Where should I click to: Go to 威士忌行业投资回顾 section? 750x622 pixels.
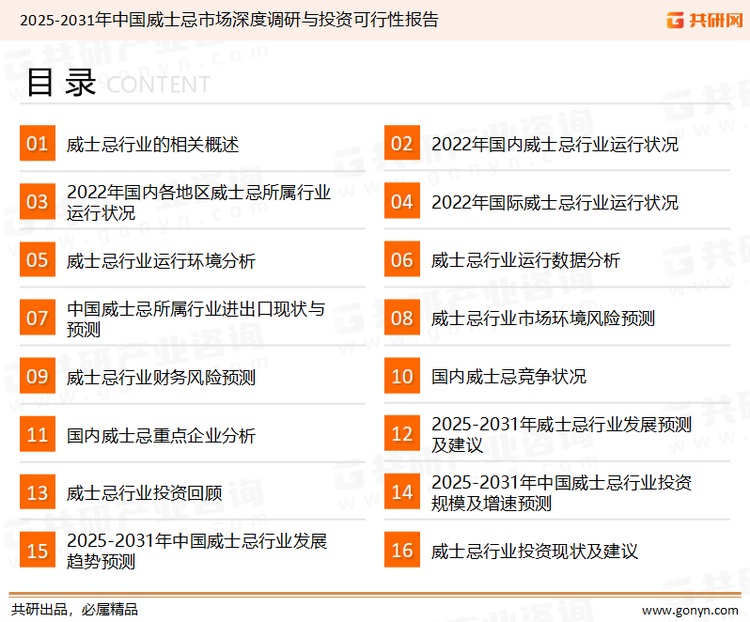tap(144, 493)
